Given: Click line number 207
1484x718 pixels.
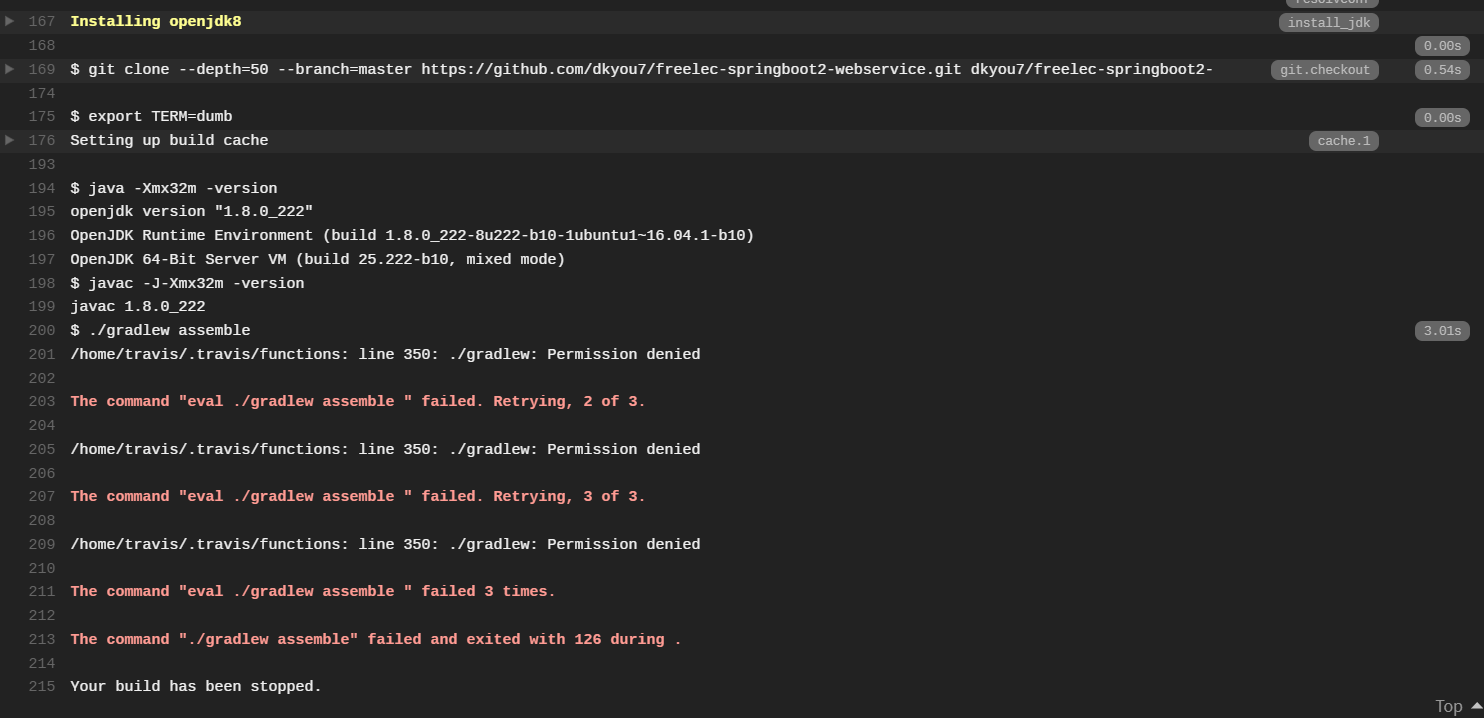Looking at the screenshot, I should (41, 496).
